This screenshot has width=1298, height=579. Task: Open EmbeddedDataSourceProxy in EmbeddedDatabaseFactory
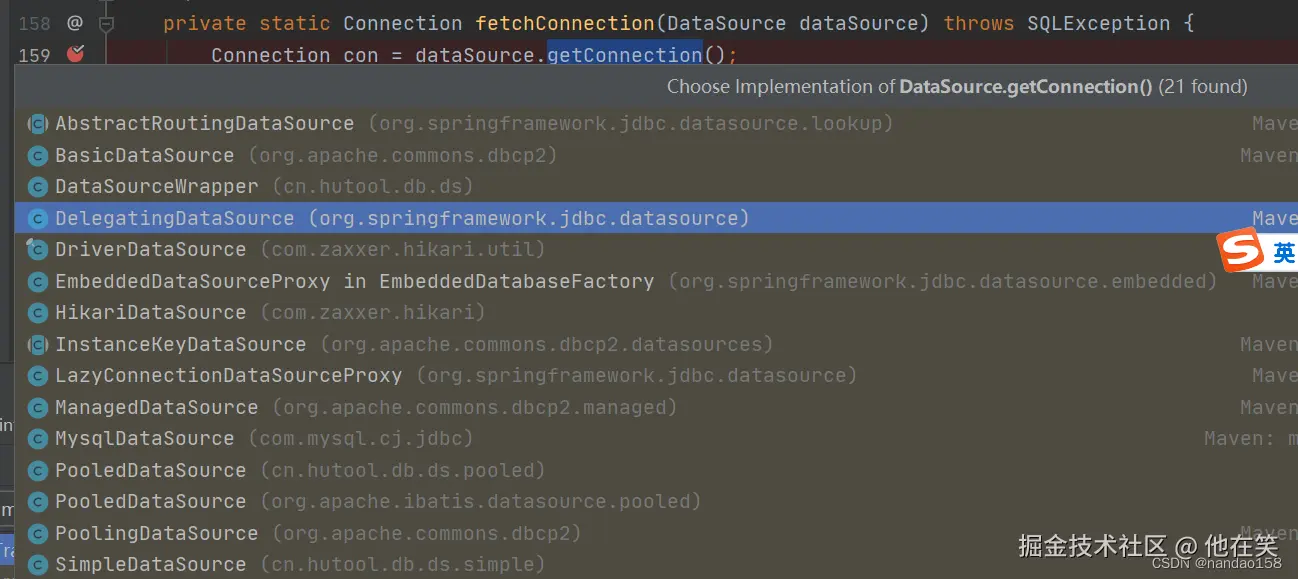point(354,281)
